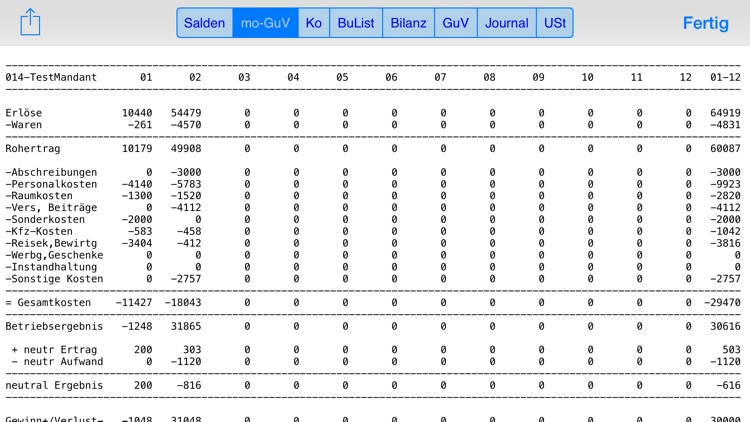Image resolution: width=750 pixels, height=422 pixels.
Task: Open the Ko tab
Action: click(314, 23)
